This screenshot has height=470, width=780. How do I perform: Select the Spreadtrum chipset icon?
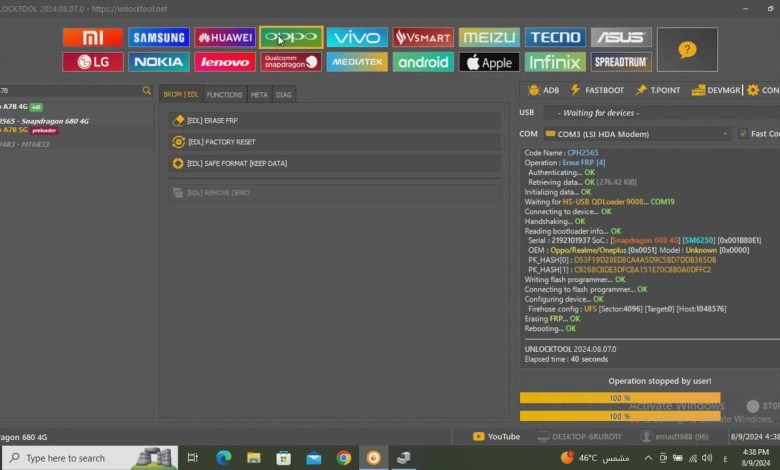(x=621, y=62)
